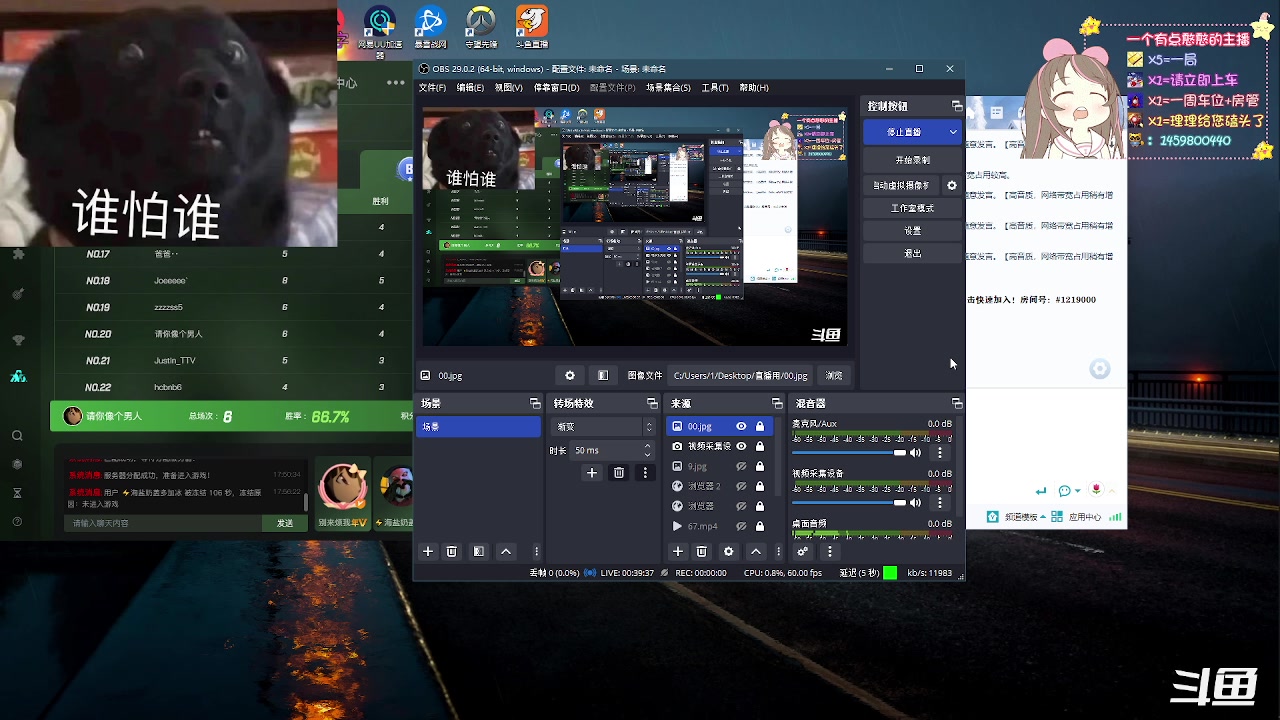The height and width of the screenshot is (720, 1280).
Task: Undock the 来源 sources panel
Action: tap(776, 404)
